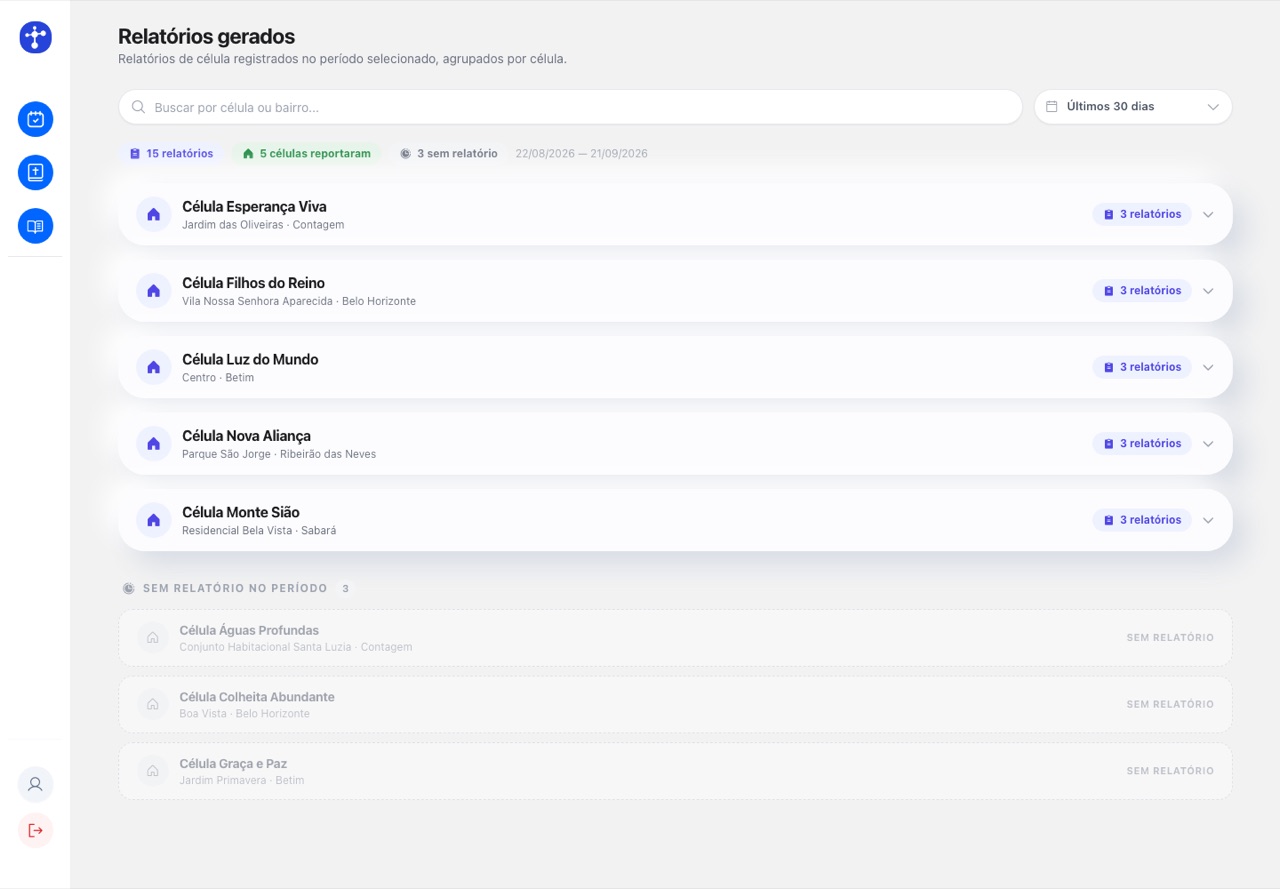Screen dimensions: 1280x889
Task: Click the SEM RELATÓRIO NO PERÍODO section heading
Action: pos(235,589)
